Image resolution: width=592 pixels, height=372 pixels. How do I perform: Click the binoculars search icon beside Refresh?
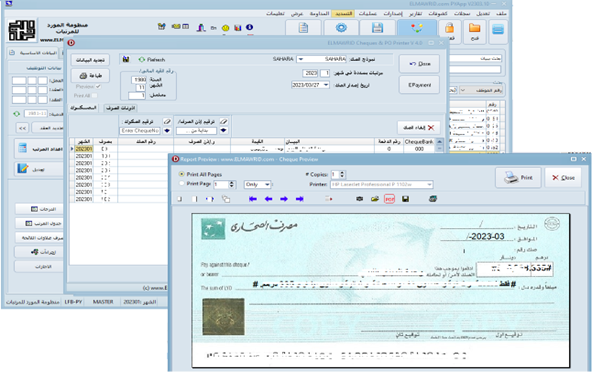click(126, 59)
